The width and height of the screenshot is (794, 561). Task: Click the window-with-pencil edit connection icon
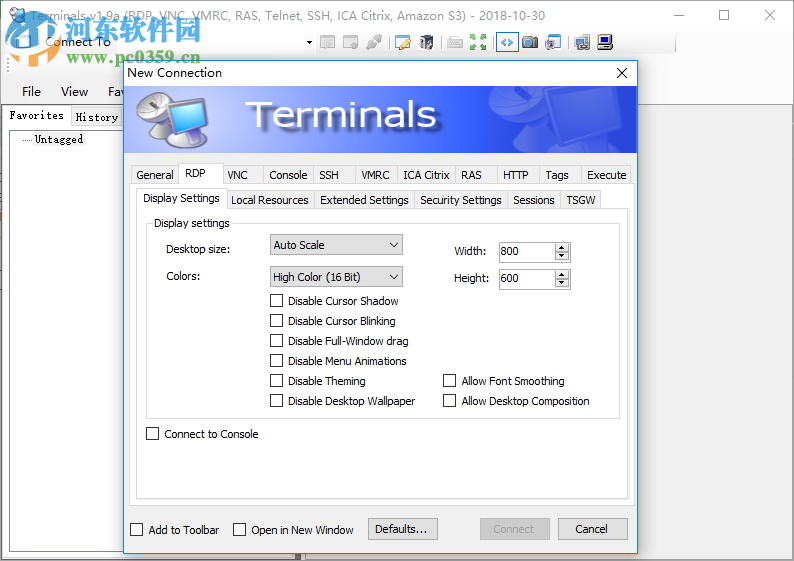[403, 43]
